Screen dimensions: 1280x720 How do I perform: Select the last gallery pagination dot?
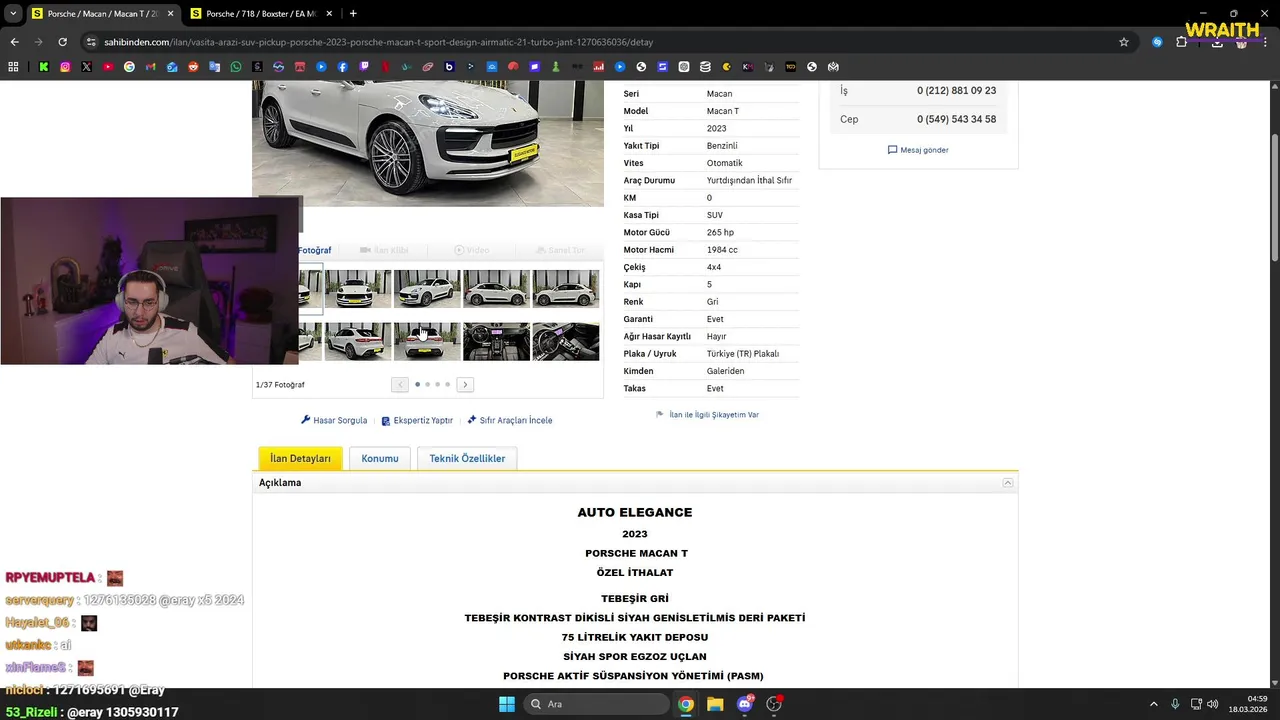coord(447,385)
